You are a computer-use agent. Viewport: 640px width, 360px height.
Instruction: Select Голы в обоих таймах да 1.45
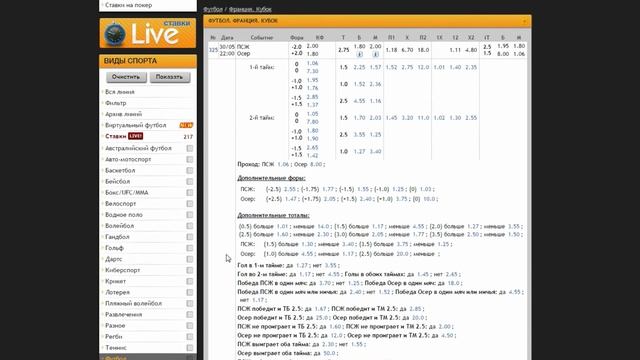click(423, 274)
